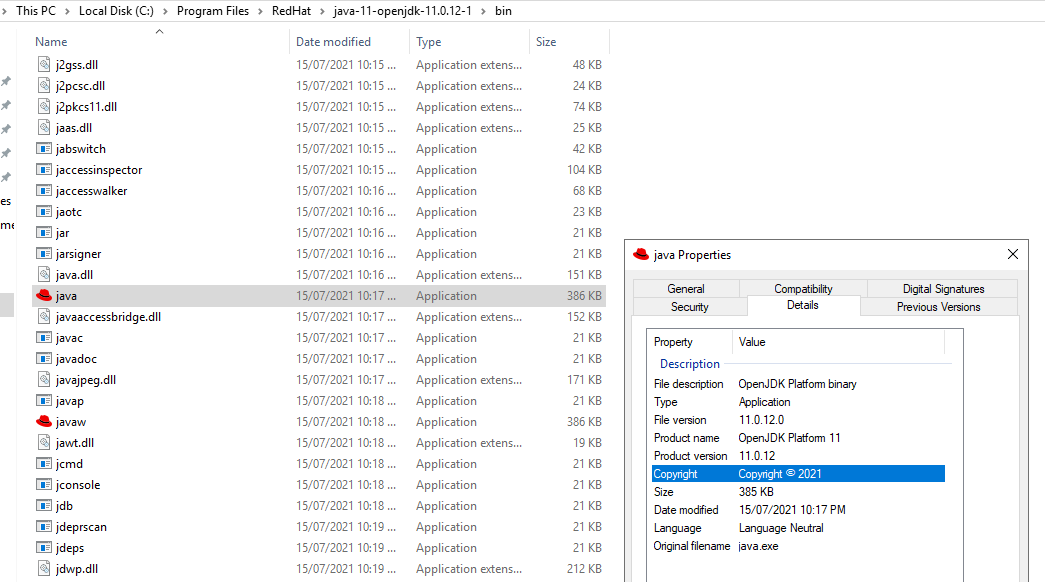Click the java.dll file icon
This screenshot has width=1045, height=582.
44,275
